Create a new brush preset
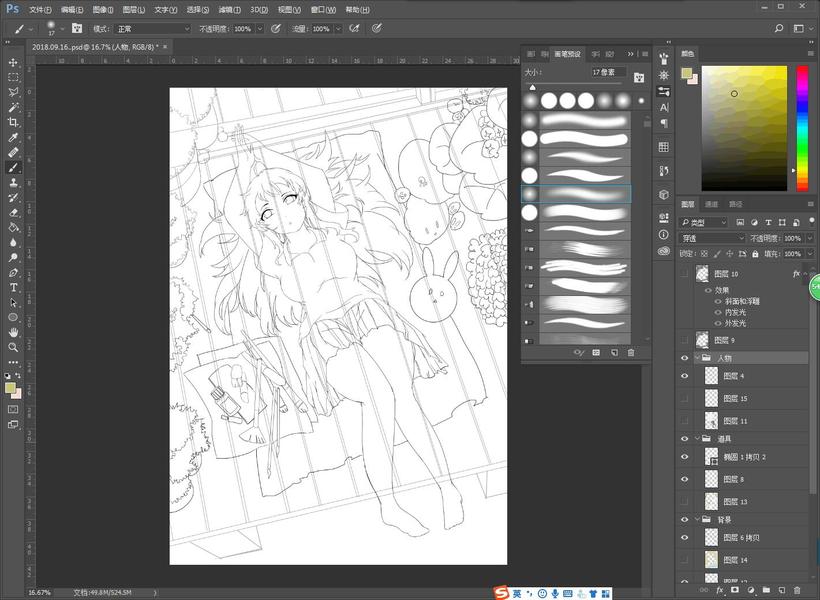 tap(614, 353)
